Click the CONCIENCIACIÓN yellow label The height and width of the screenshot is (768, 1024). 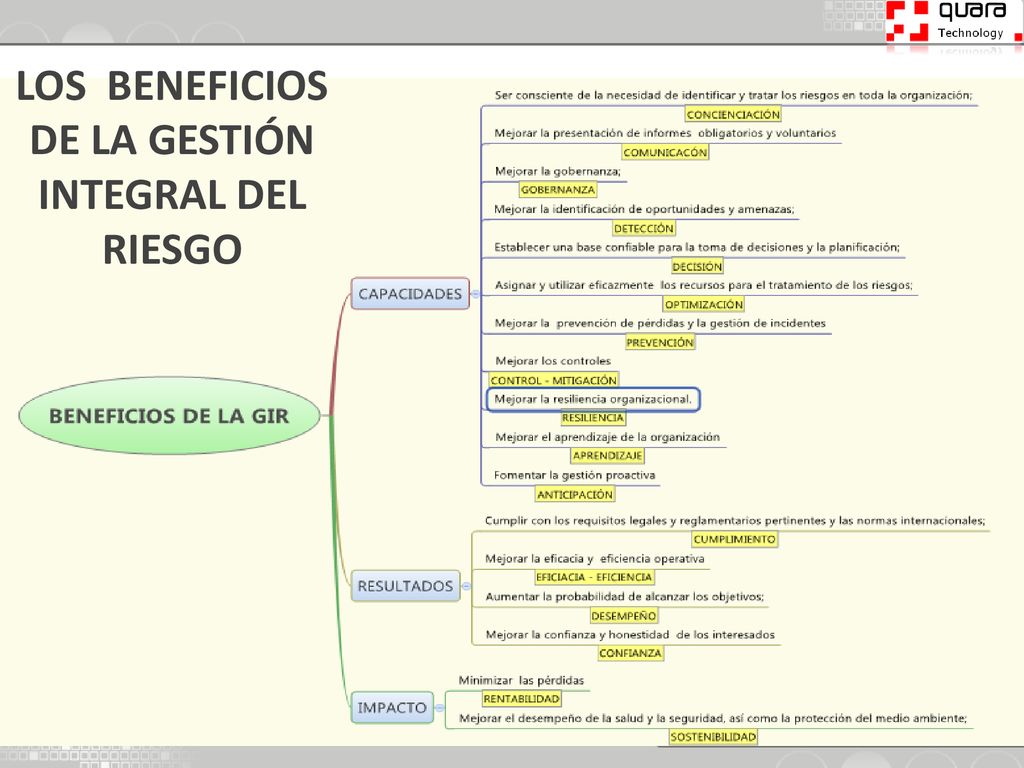(x=733, y=115)
